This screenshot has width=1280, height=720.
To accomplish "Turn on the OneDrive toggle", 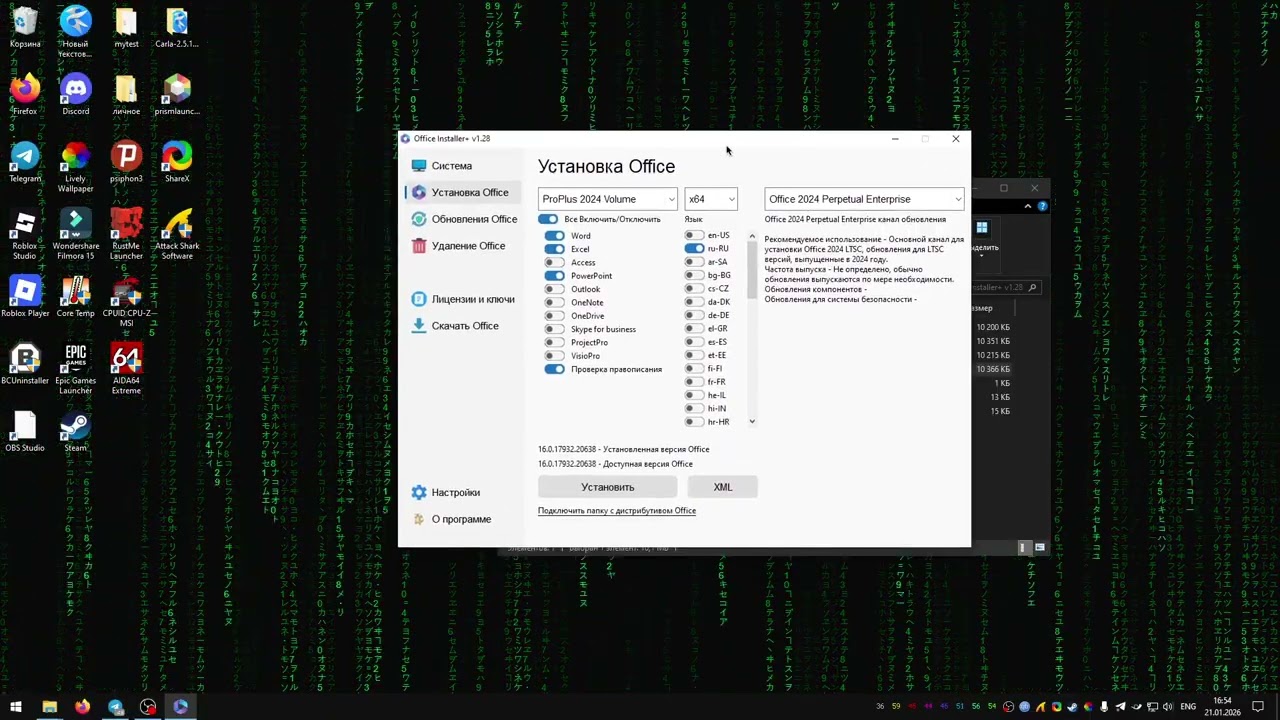I will click(x=555, y=316).
